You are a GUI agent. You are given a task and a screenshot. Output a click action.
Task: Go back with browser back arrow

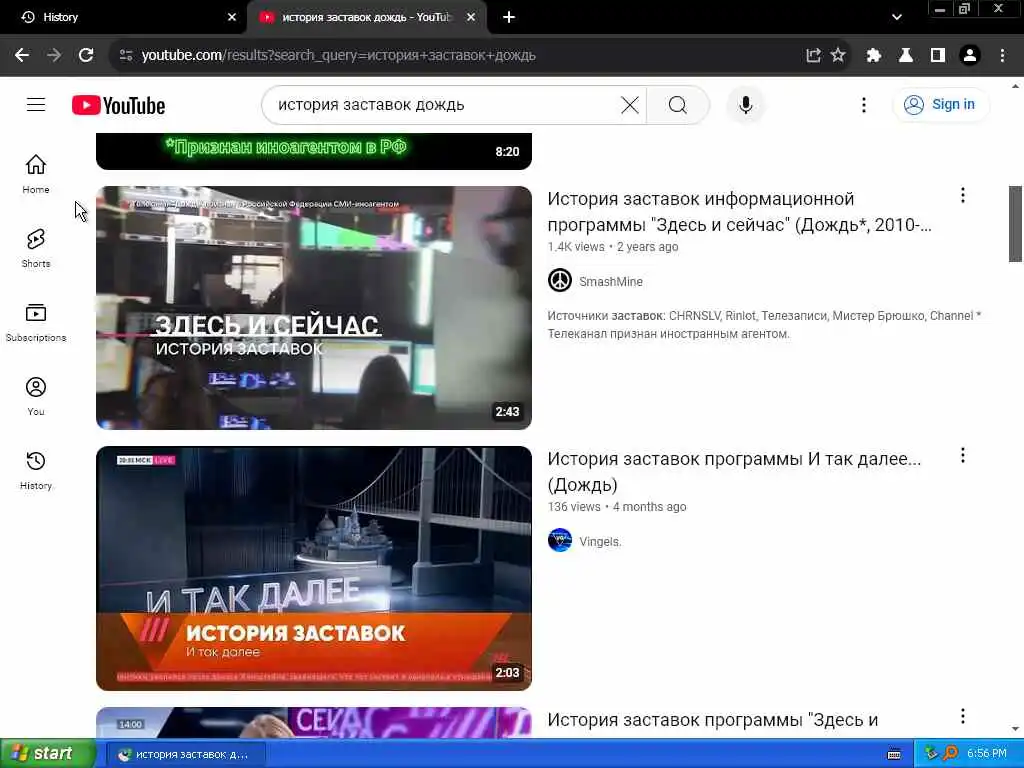pos(22,55)
